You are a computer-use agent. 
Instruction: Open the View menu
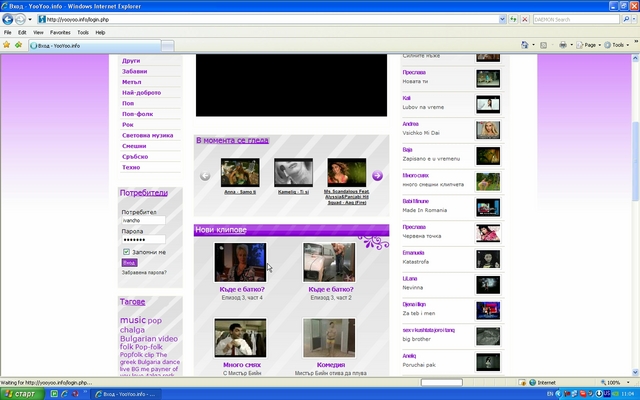click(38, 32)
